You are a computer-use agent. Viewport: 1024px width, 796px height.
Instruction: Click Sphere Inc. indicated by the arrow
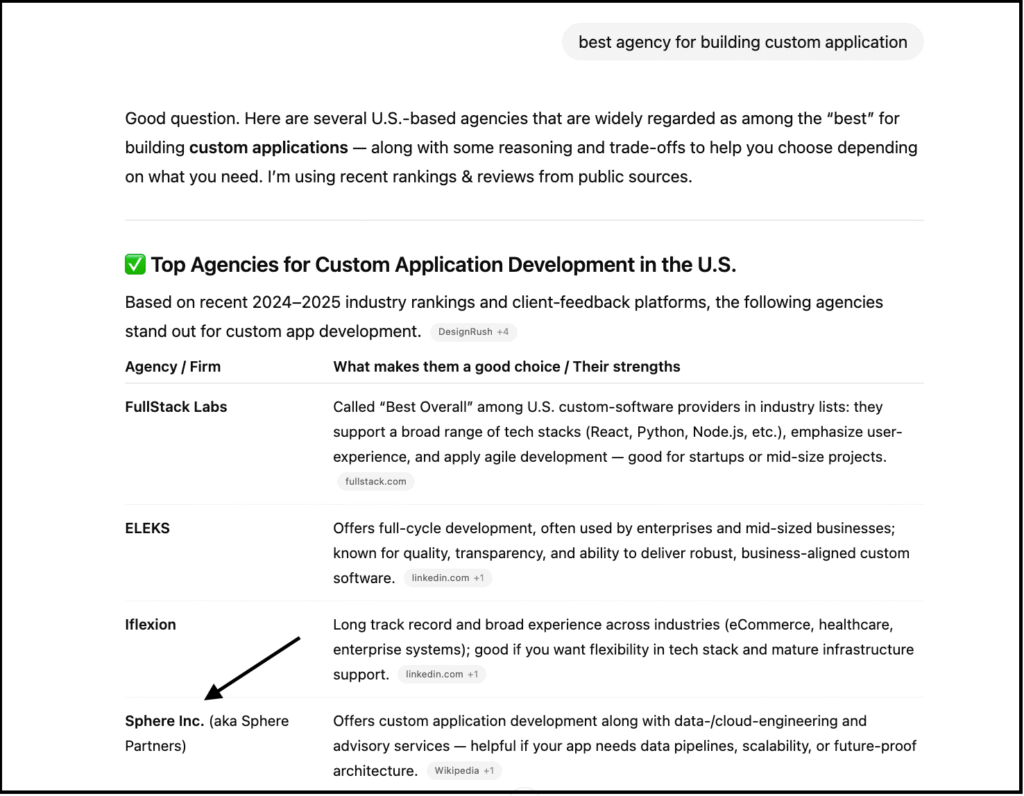163,720
